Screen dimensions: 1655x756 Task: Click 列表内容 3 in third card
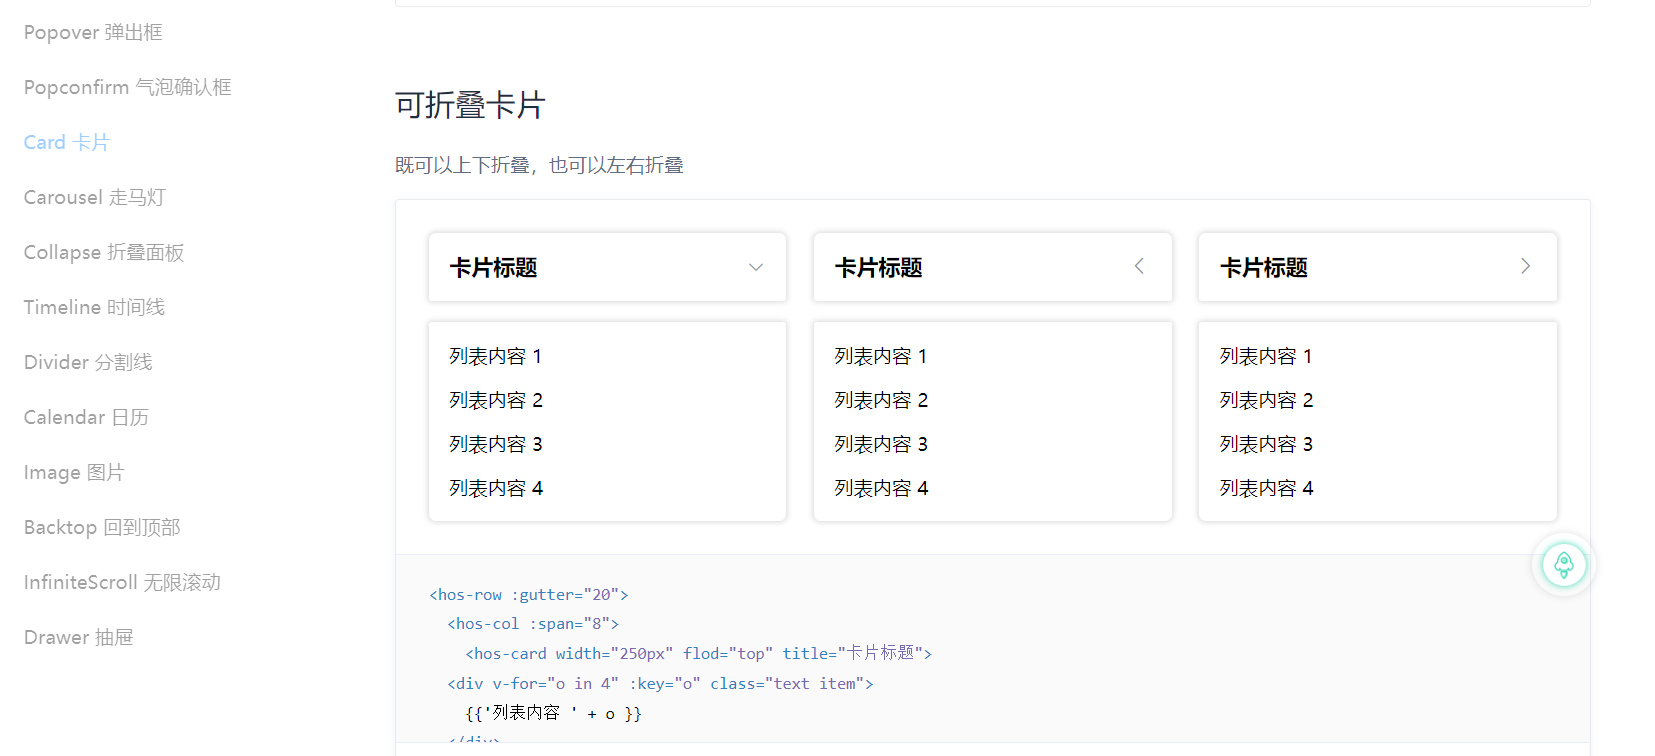pyautogui.click(x=1266, y=445)
